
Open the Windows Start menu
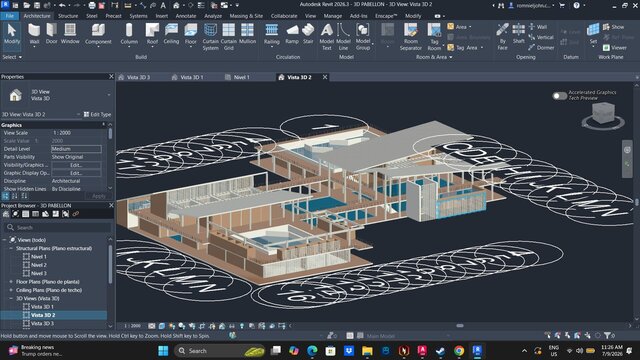click(x=163, y=351)
